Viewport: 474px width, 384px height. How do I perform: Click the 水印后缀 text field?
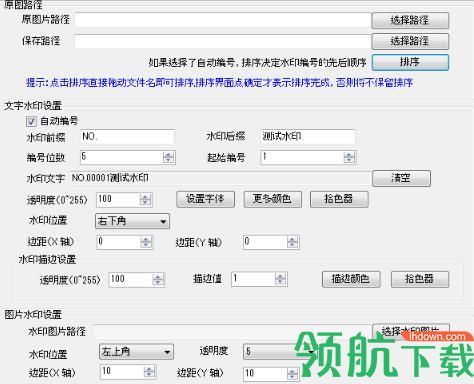click(307, 137)
